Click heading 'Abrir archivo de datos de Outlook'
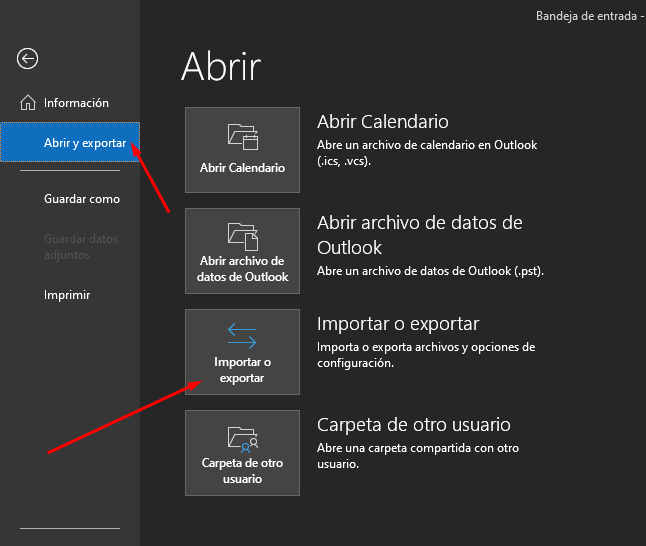 point(419,235)
